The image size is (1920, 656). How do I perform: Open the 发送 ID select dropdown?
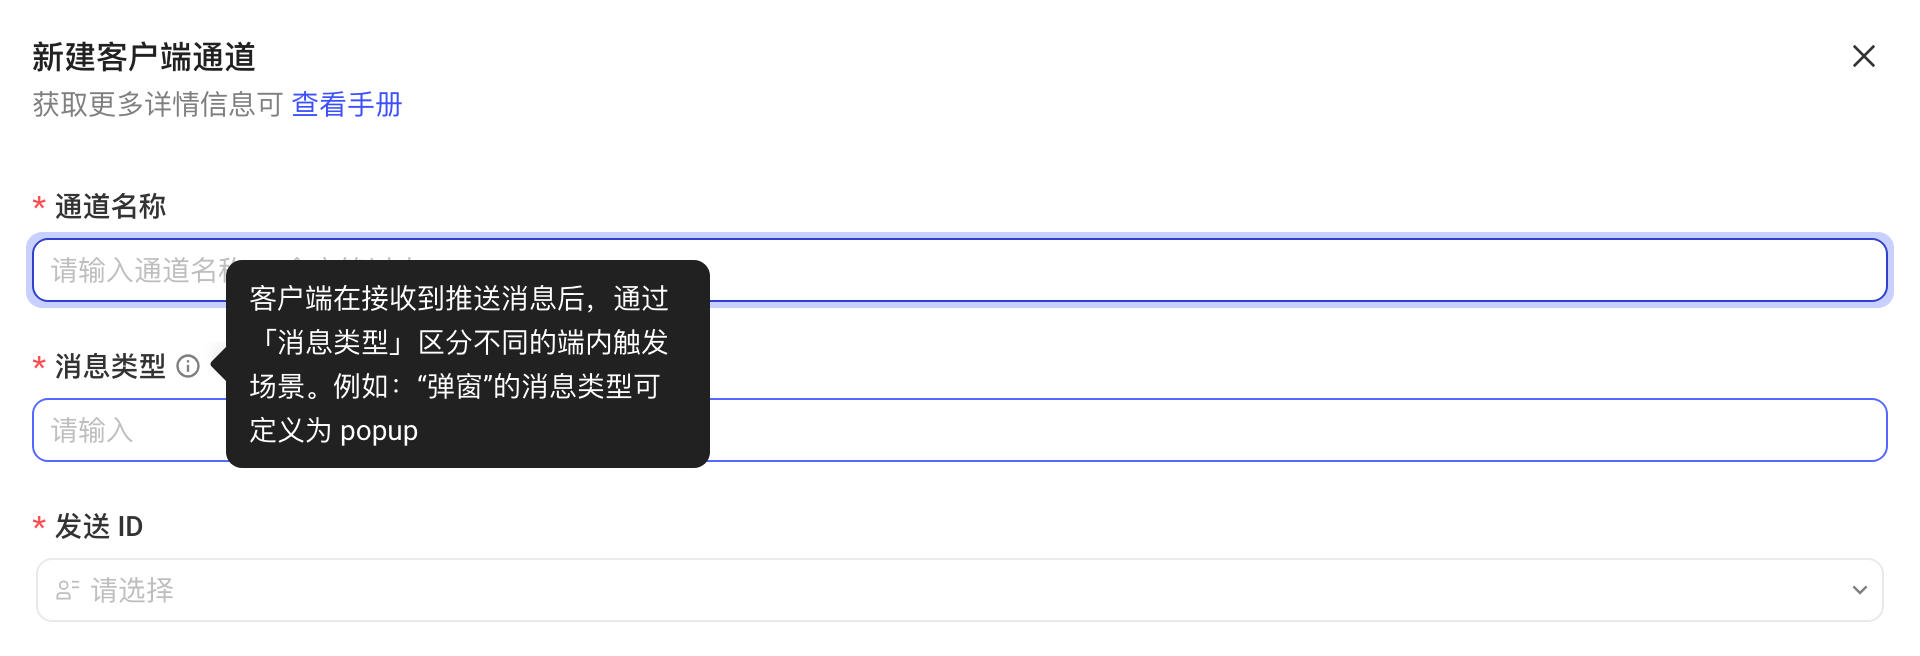point(960,590)
